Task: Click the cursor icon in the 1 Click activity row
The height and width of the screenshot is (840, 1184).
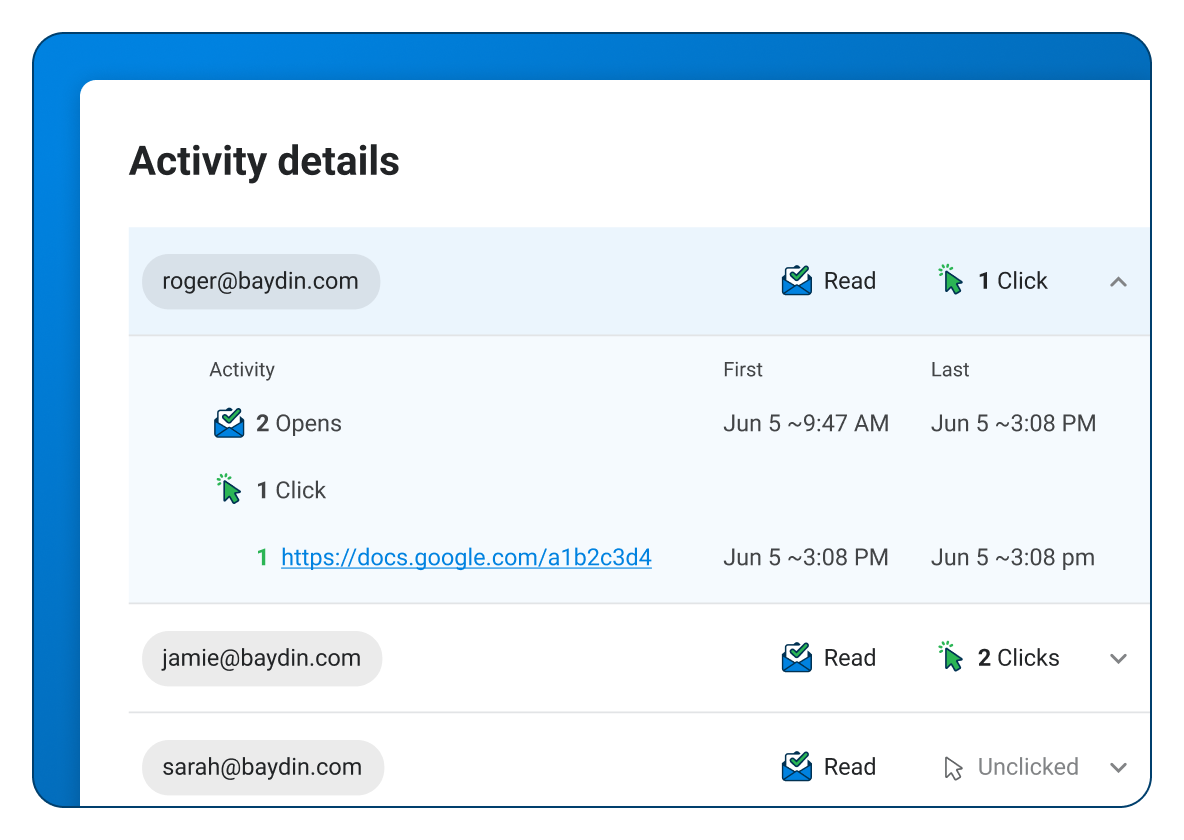Action: [230, 490]
